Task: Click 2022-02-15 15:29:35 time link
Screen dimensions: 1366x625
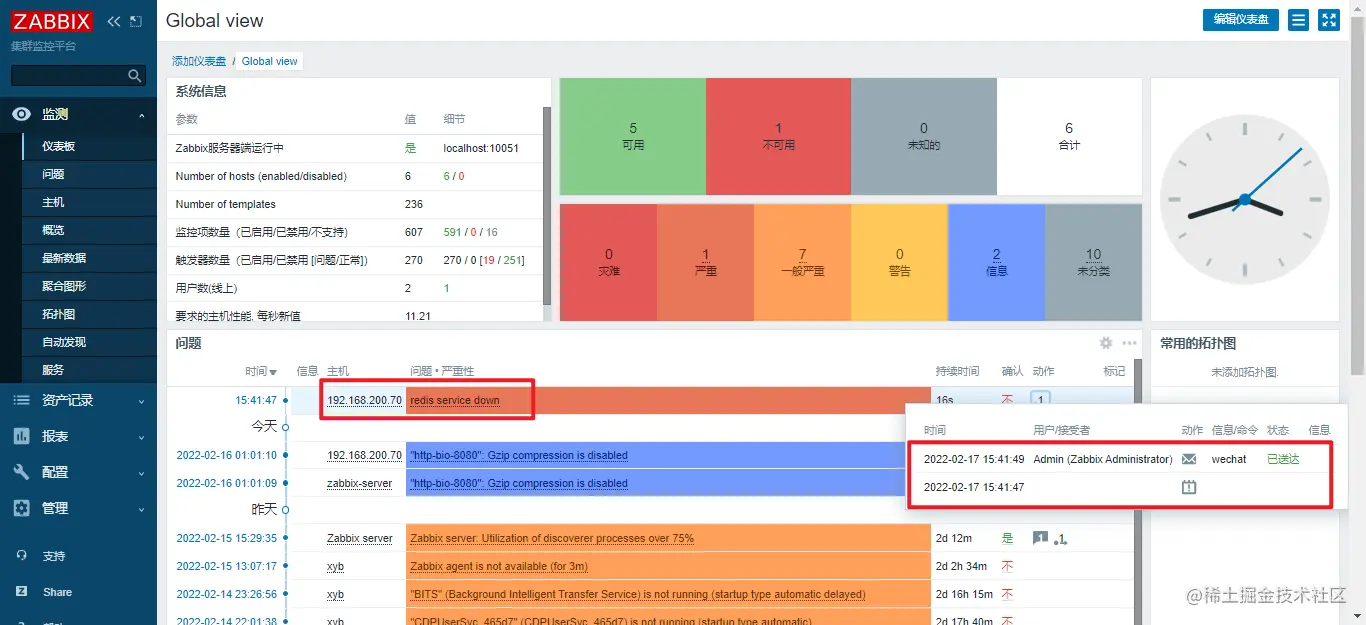Action: pyautogui.click(x=227, y=538)
